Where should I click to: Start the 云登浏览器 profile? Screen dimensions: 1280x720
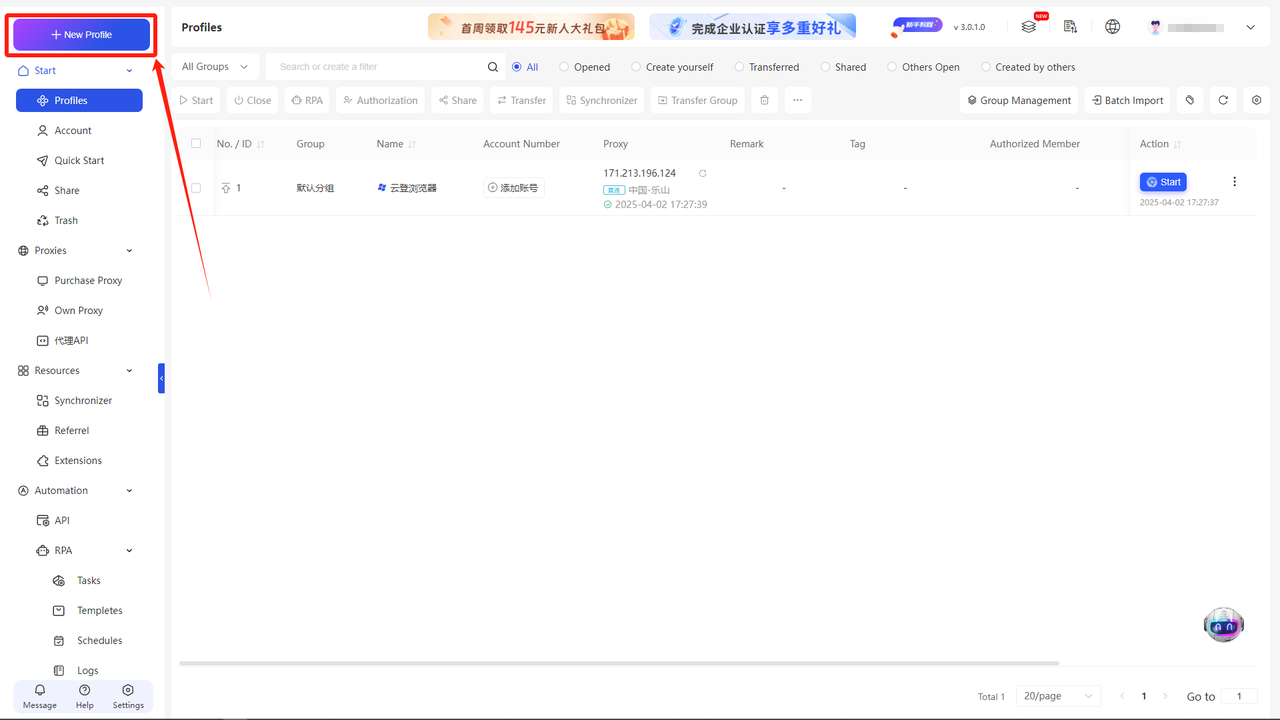(x=1162, y=181)
